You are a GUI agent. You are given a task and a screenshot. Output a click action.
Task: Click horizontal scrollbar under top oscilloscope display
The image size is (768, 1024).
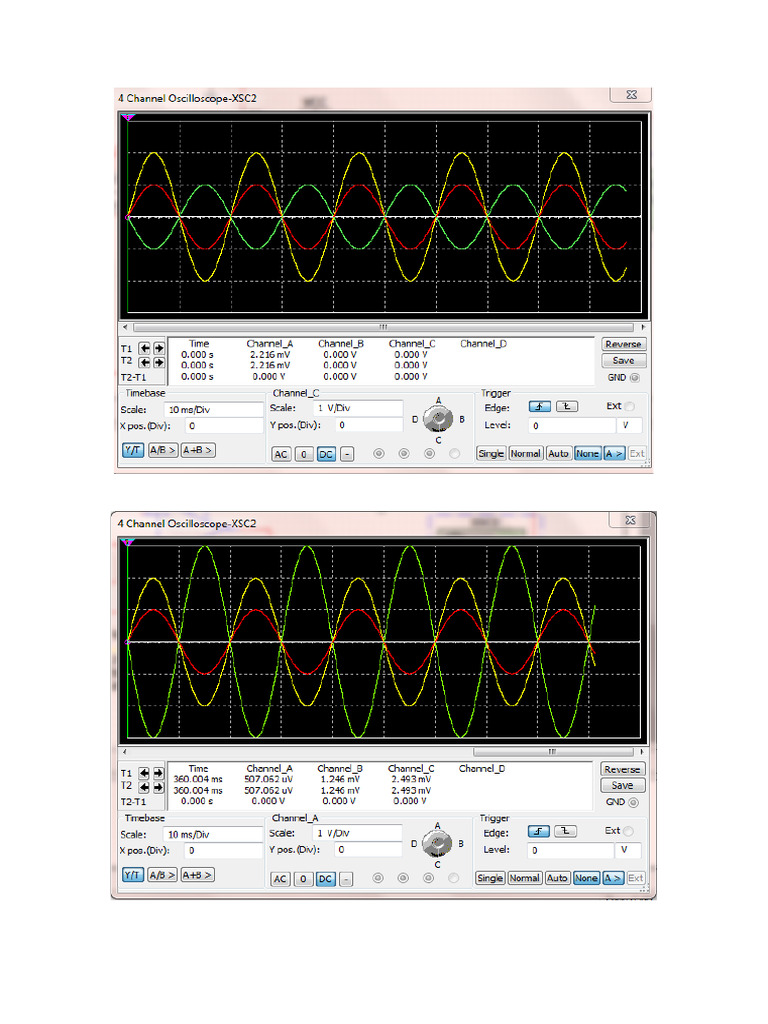pos(380,327)
